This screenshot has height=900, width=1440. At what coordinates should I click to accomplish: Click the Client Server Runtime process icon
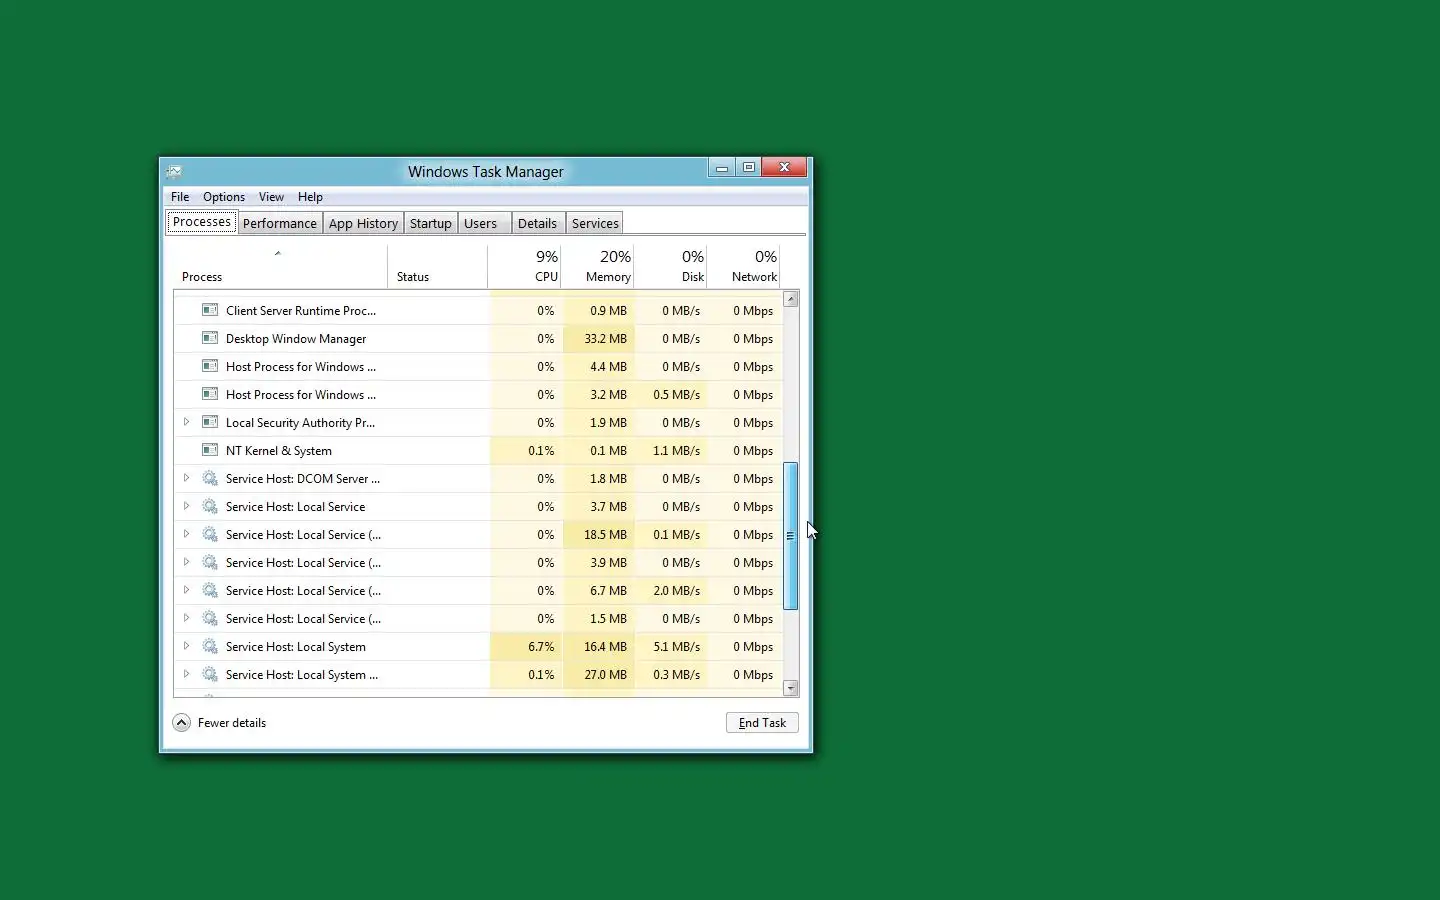[210, 310]
